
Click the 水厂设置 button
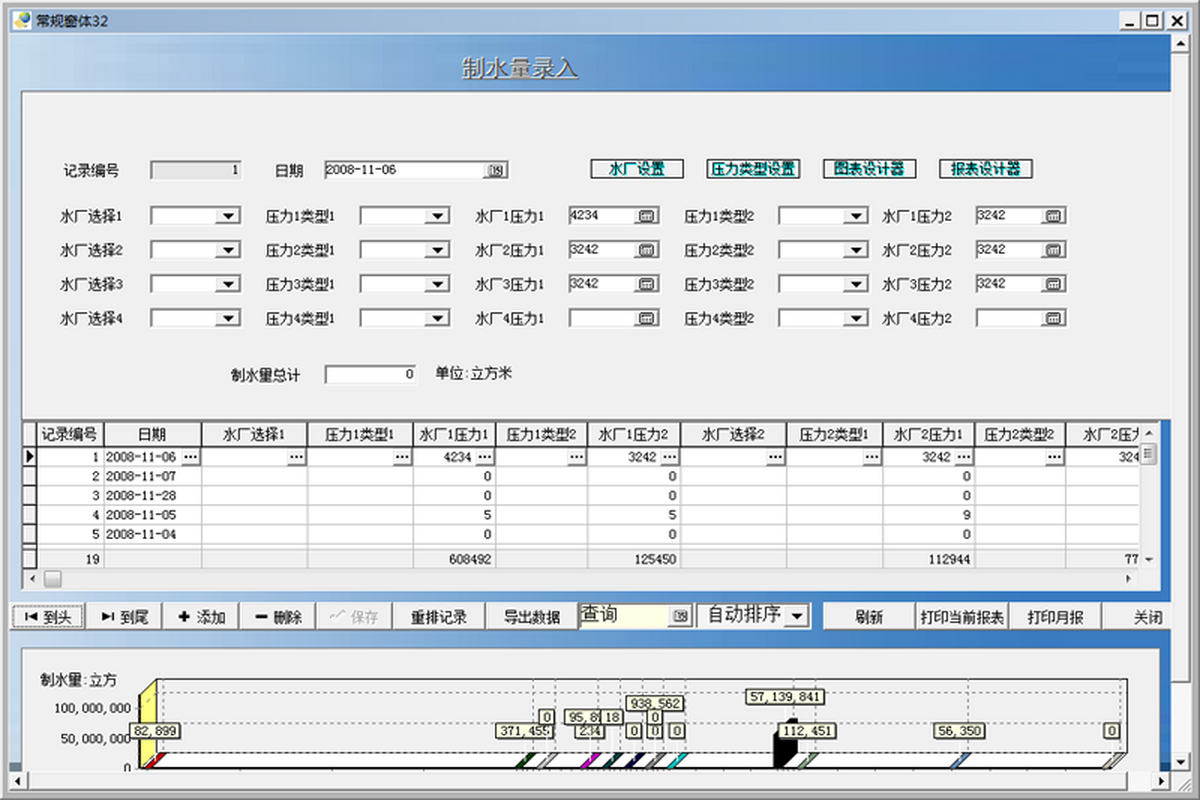[637, 169]
